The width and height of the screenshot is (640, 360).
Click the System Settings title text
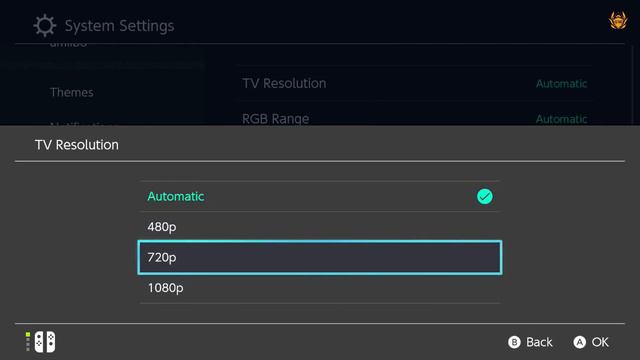[120, 26]
